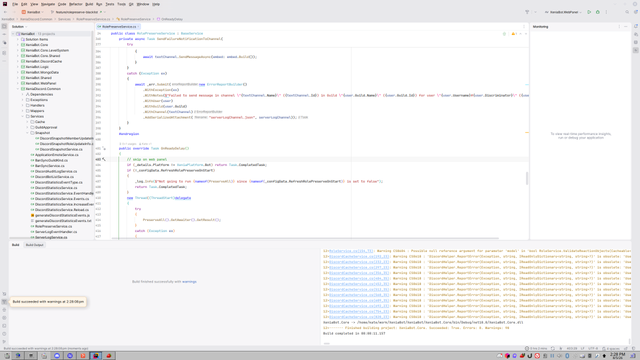Open the Git menu
The height and width of the screenshot is (360, 640).
coord(131,4)
